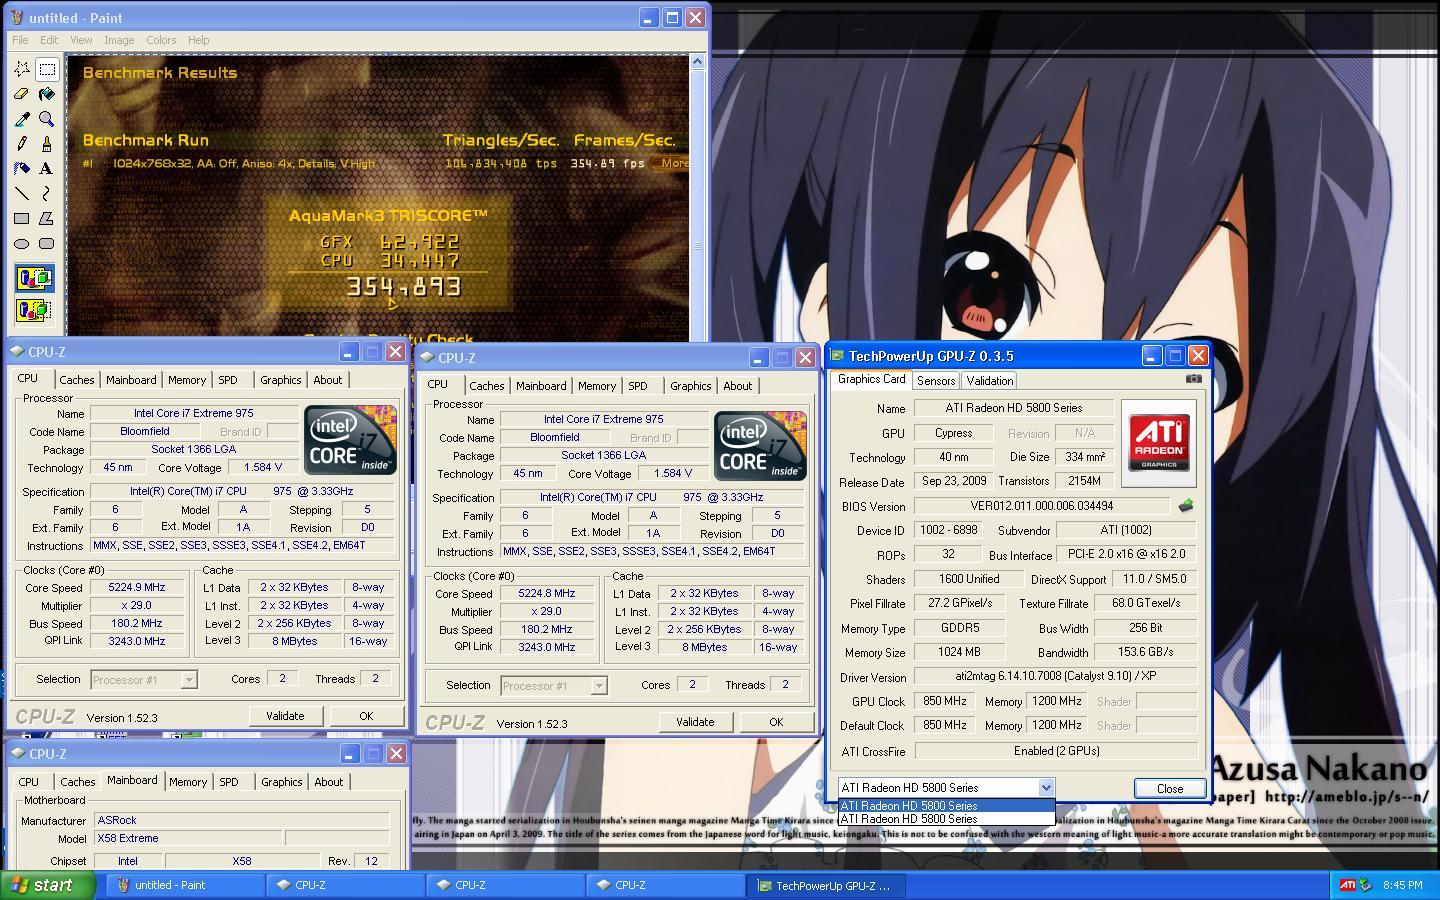Viewport: 1440px width, 900px height.
Task: Click the BIOS save chip icon in GPU-Z
Action: click(1186, 506)
